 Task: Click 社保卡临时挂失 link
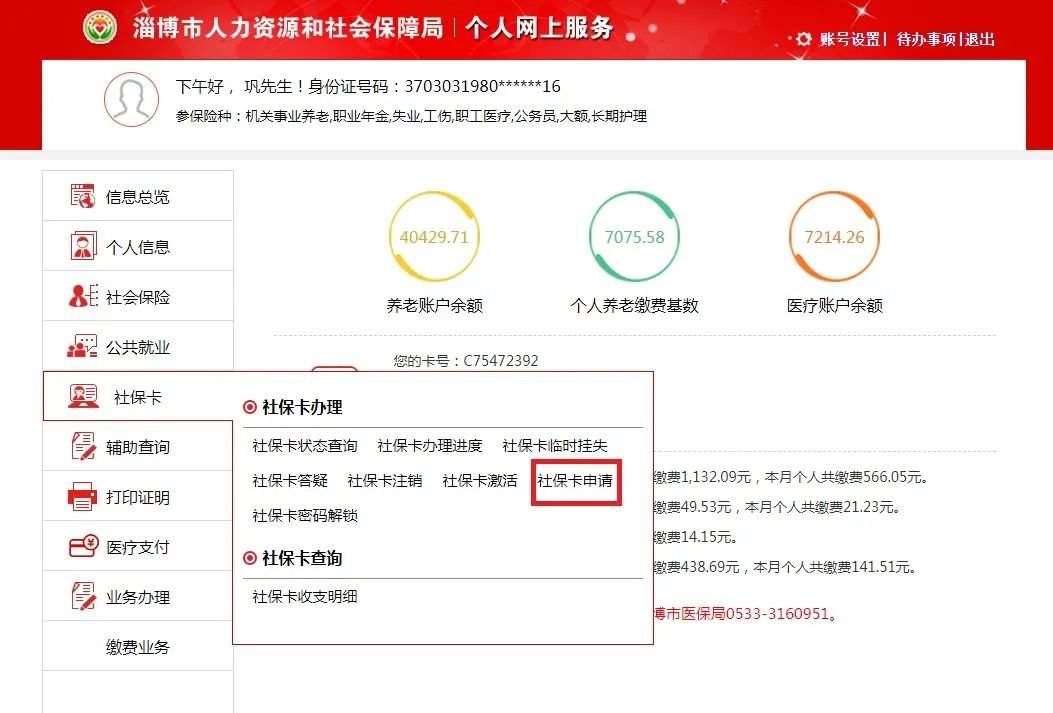coord(555,446)
